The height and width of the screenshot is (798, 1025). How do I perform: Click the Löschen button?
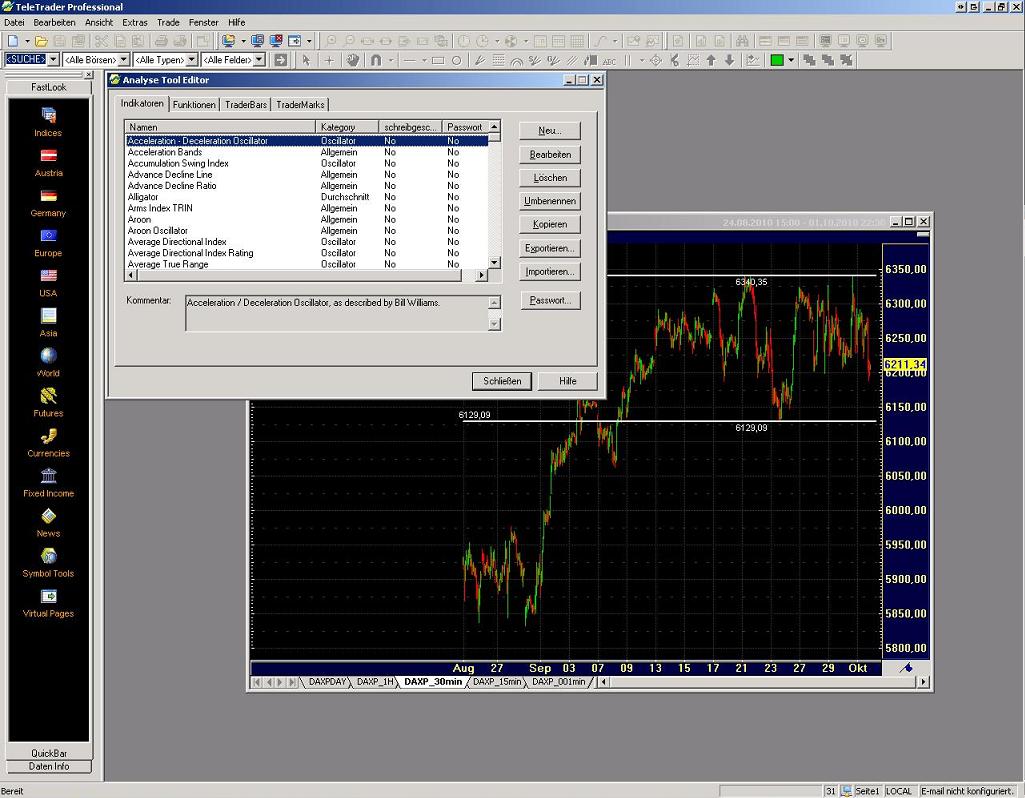click(550, 178)
